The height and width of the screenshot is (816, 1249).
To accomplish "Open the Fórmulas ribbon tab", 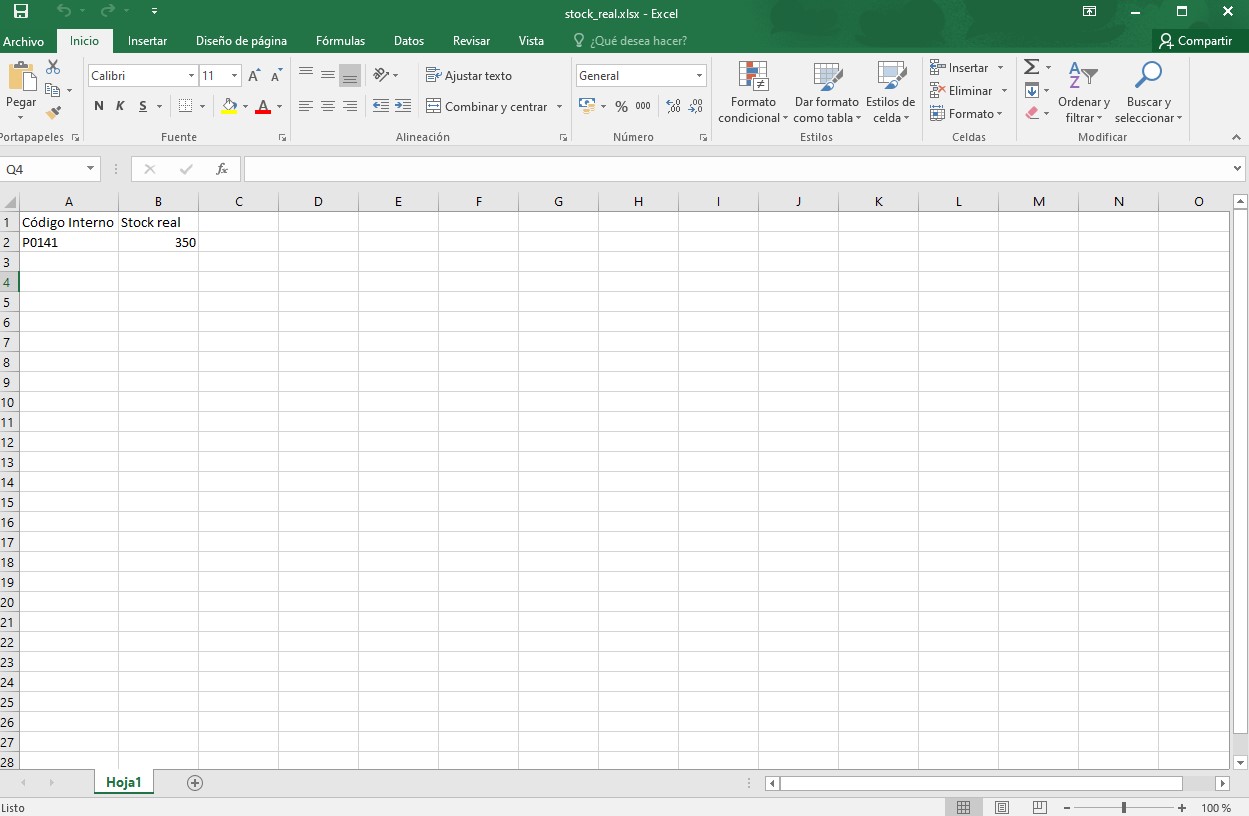I will (340, 41).
